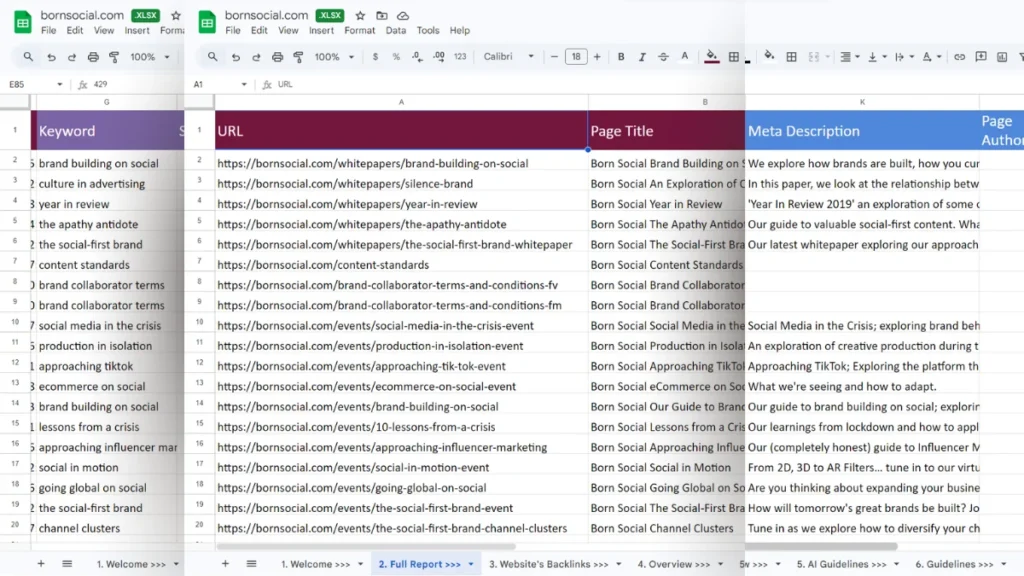
Task: Click the increase font size plus
Action: (597, 57)
